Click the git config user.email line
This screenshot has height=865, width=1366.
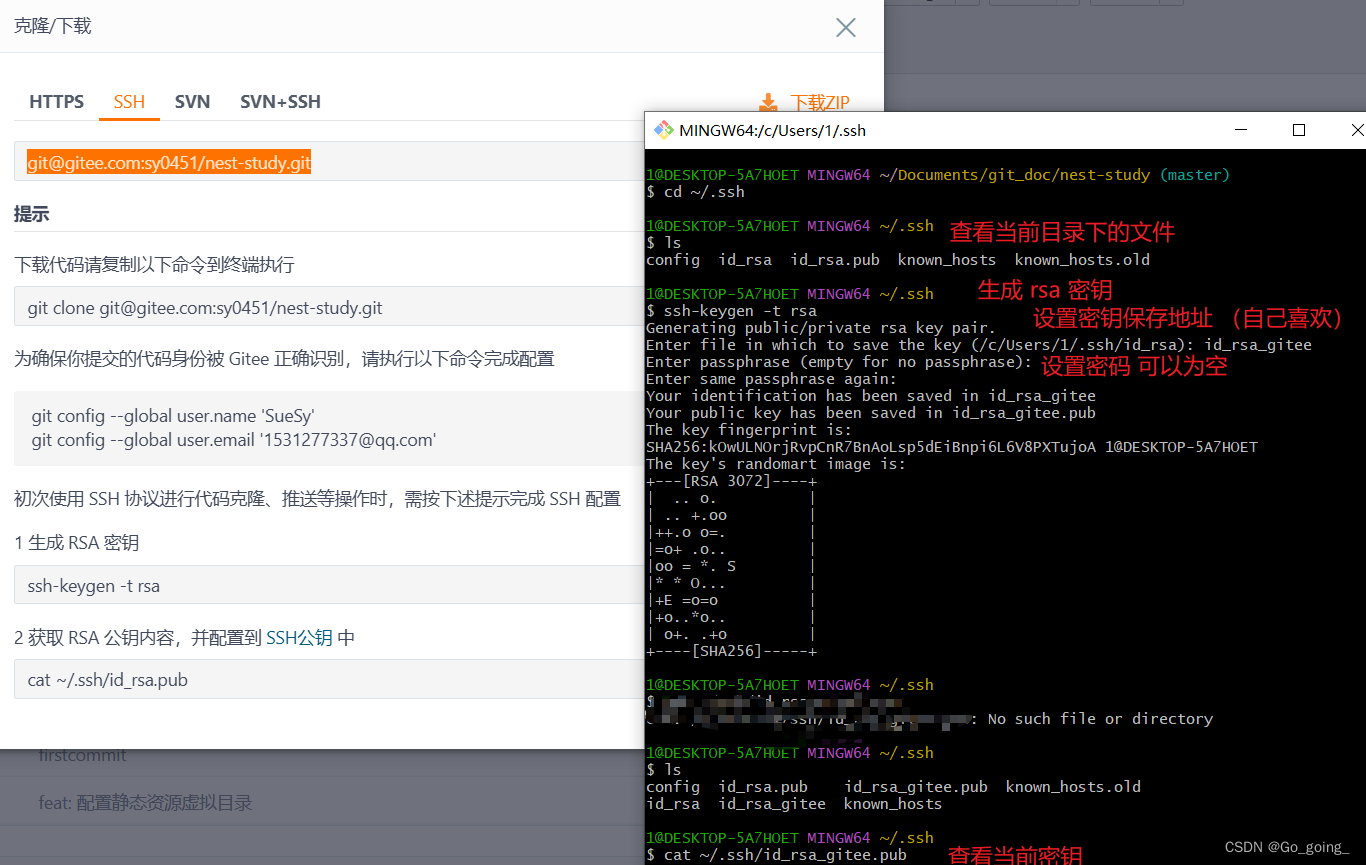tap(234, 440)
